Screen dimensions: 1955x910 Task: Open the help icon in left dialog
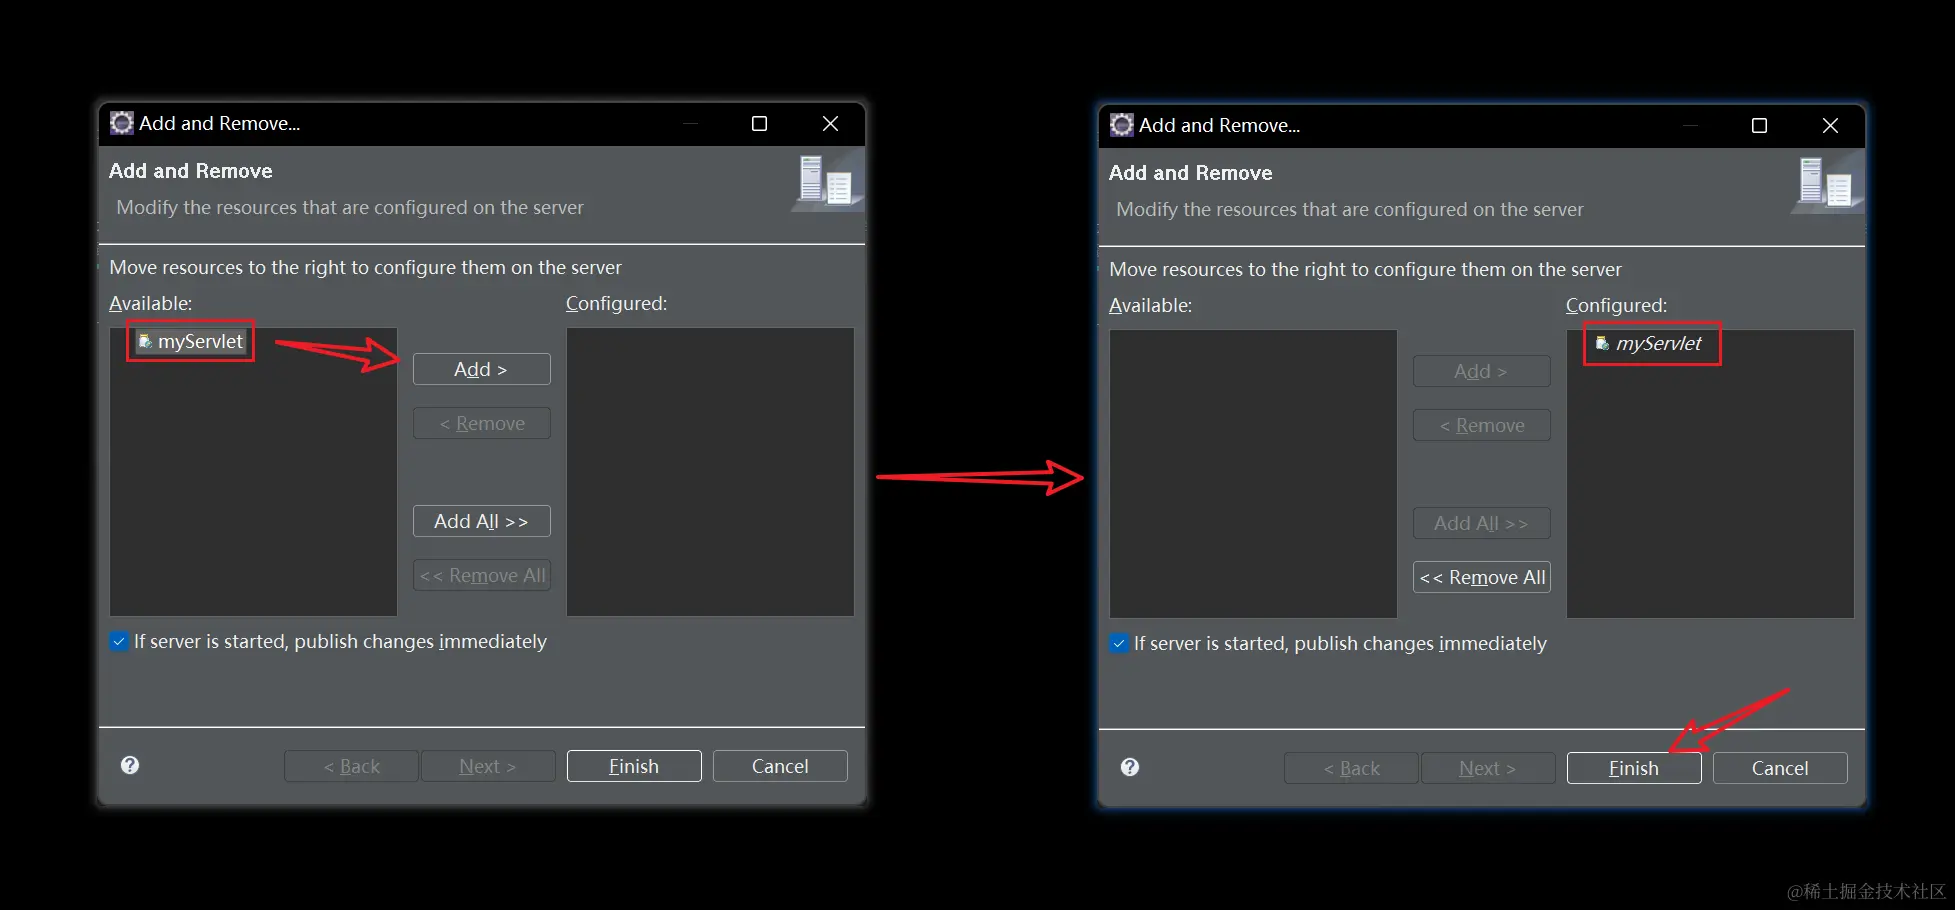coord(130,765)
